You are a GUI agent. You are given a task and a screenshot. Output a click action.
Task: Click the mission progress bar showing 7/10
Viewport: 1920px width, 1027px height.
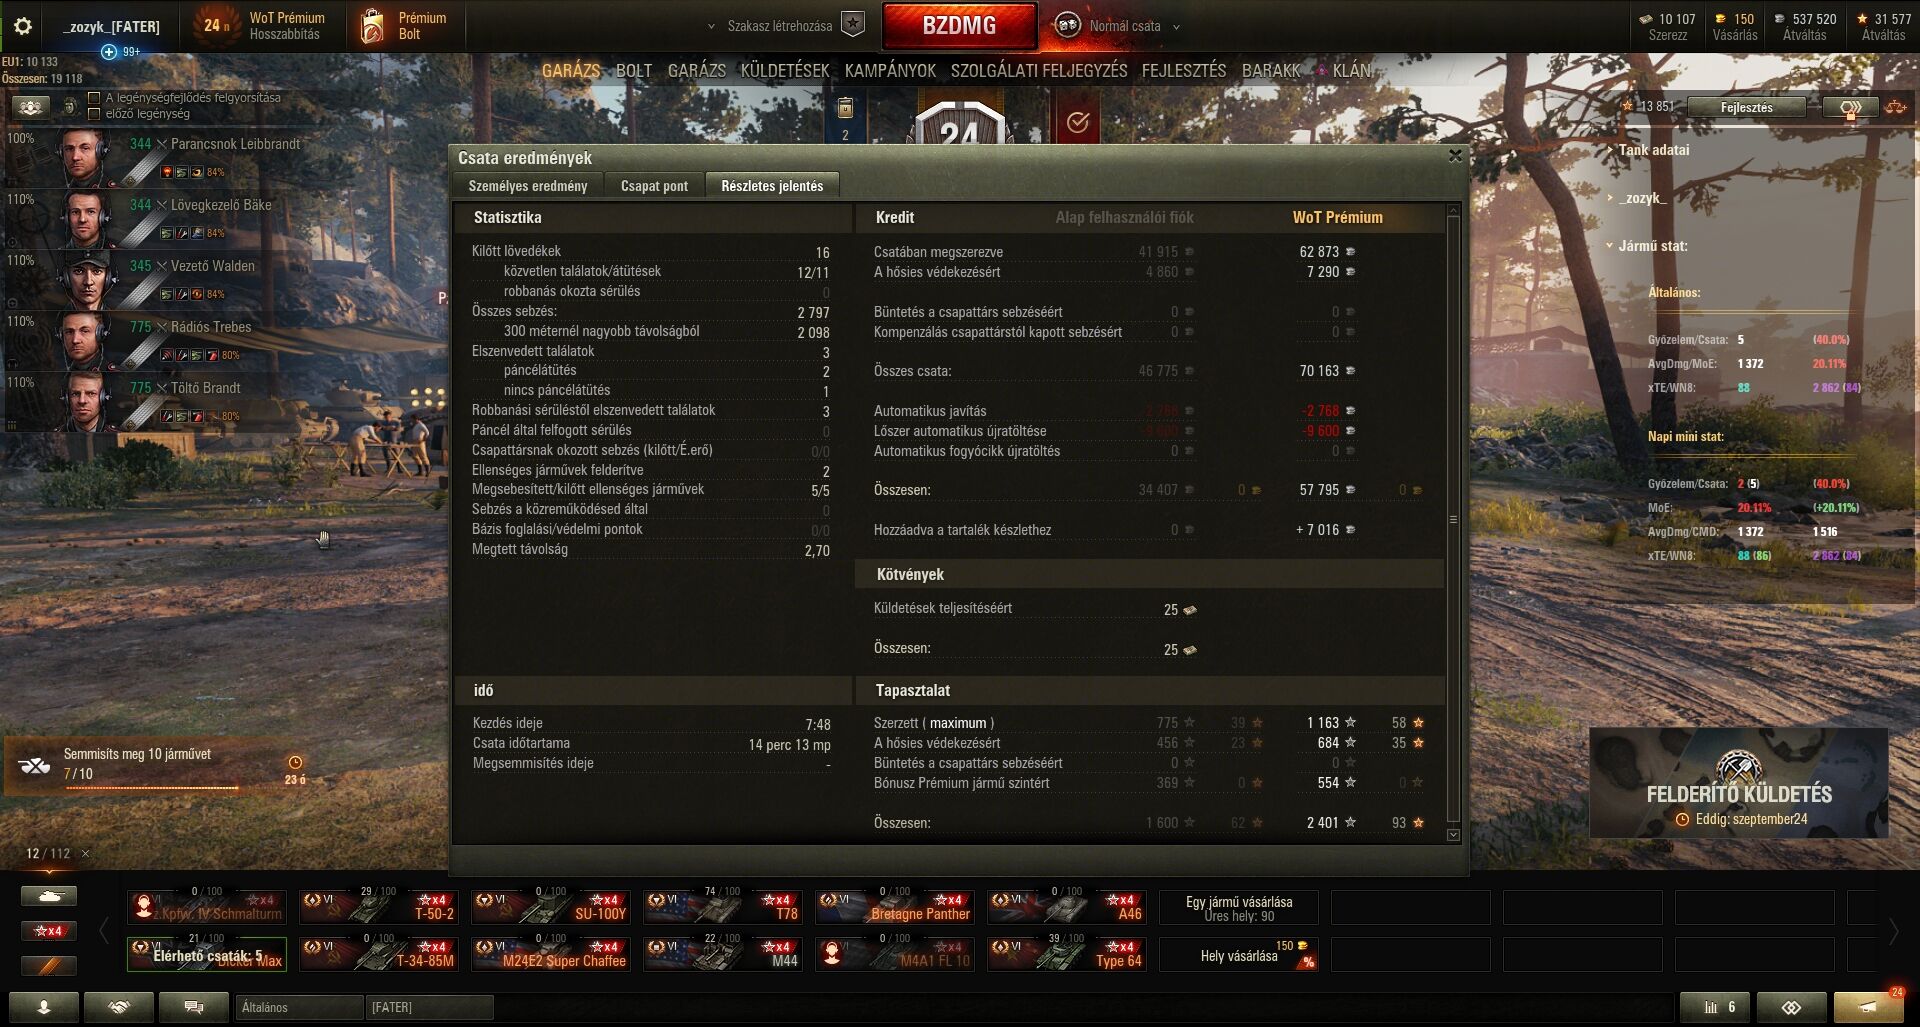(152, 787)
